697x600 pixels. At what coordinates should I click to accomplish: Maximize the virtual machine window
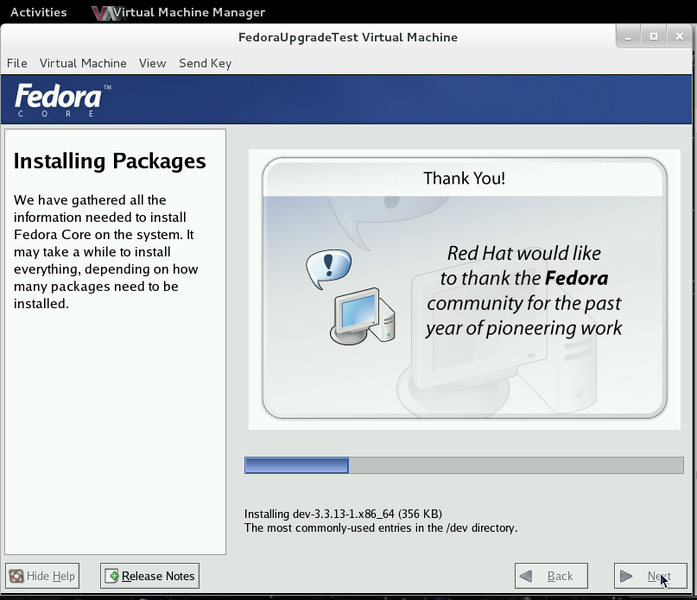click(x=653, y=36)
